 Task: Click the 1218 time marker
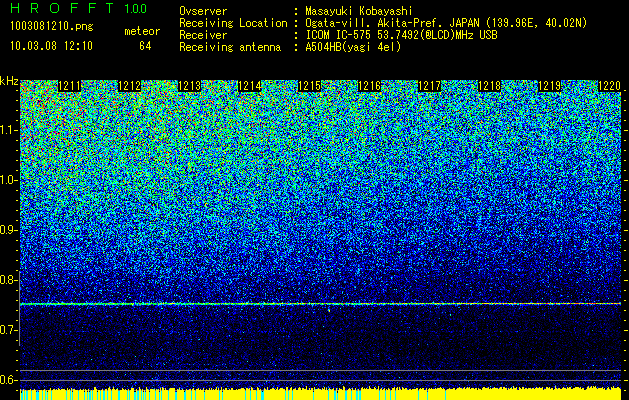pos(489,86)
